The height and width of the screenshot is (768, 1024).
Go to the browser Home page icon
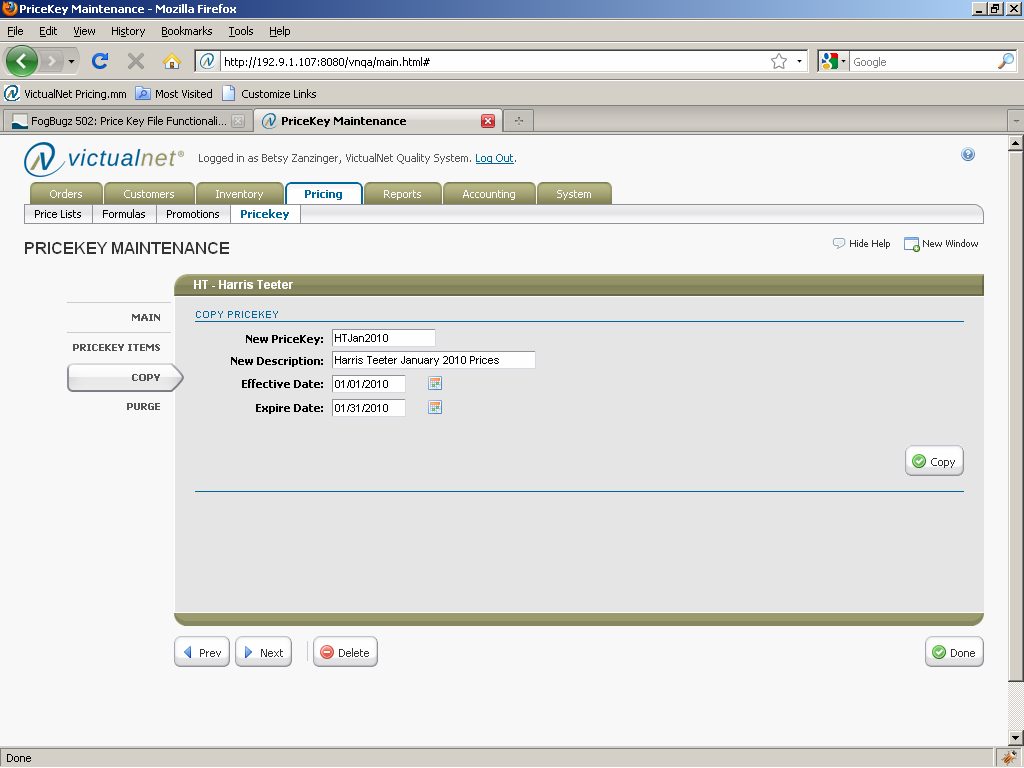pyautogui.click(x=171, y=61)
